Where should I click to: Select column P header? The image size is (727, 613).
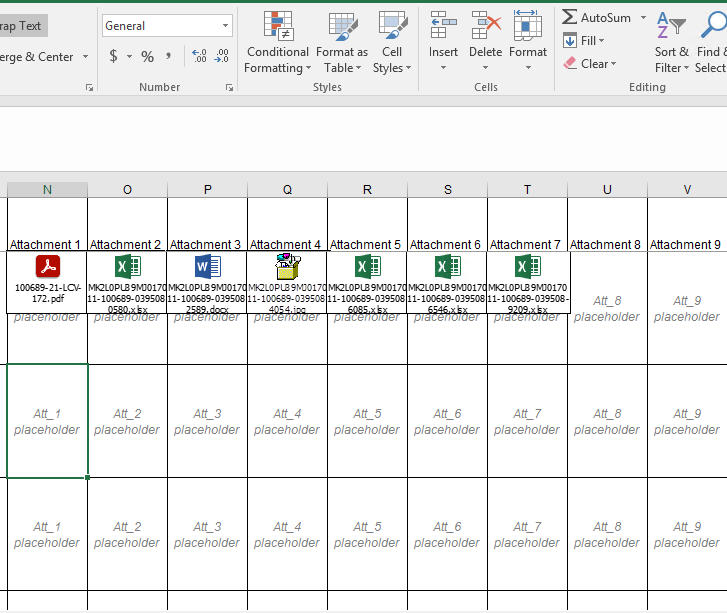[207, 190]
